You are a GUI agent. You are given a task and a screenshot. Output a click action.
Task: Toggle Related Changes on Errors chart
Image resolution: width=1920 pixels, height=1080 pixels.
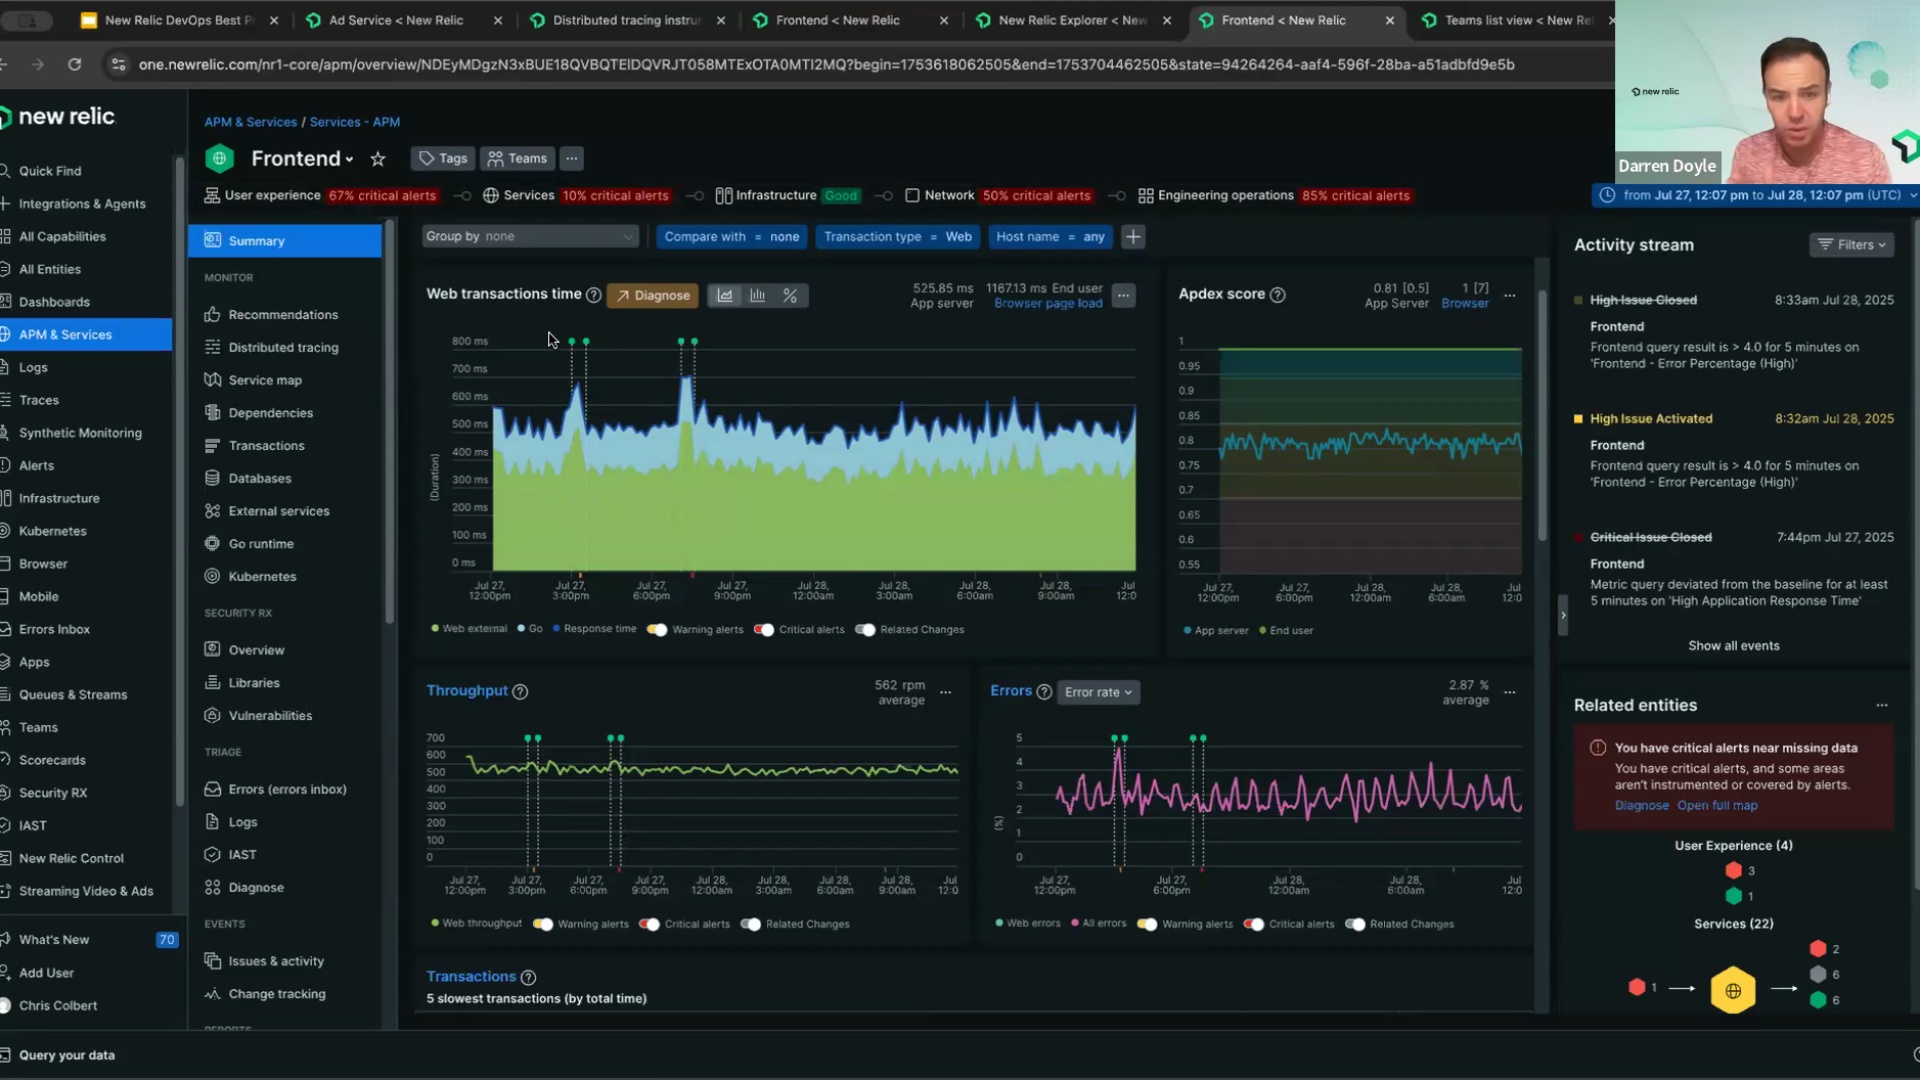coord(1355,925)
